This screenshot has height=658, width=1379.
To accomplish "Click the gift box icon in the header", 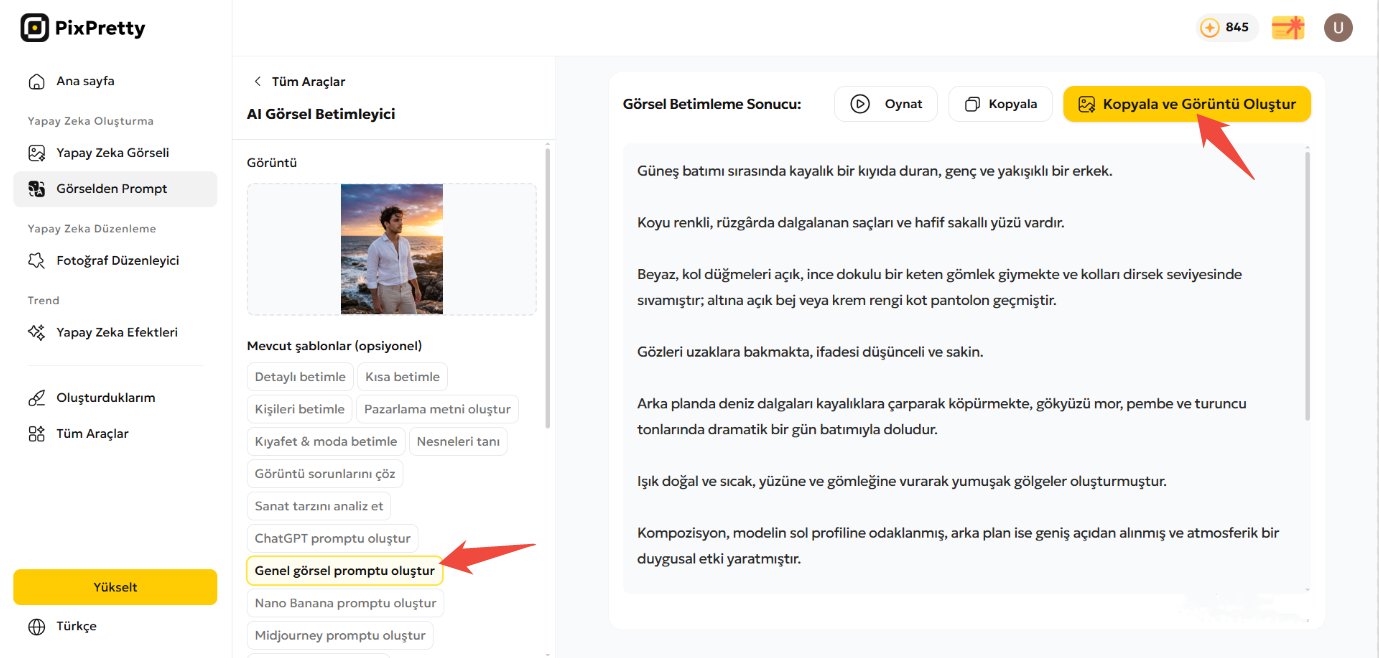I will click(x=1287, y=27).
